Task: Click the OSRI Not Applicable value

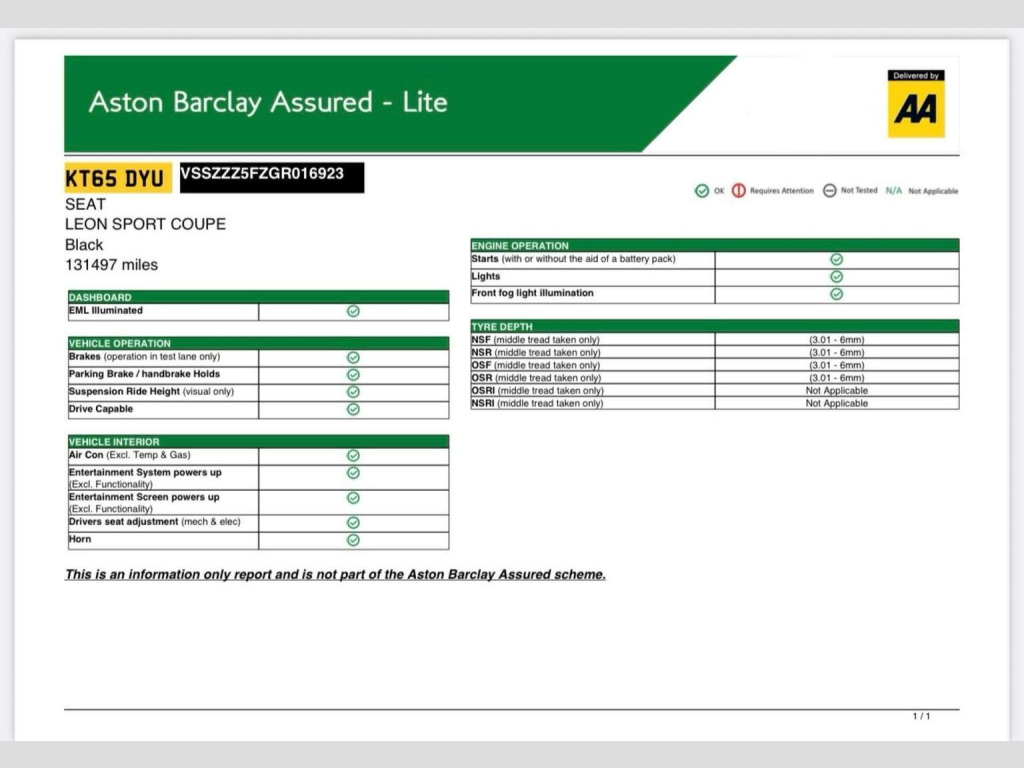Action: coord(836,391)
